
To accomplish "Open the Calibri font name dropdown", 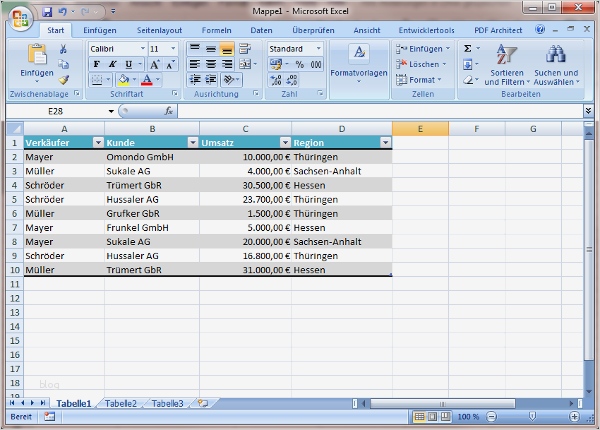I will [x=142, y=49].
